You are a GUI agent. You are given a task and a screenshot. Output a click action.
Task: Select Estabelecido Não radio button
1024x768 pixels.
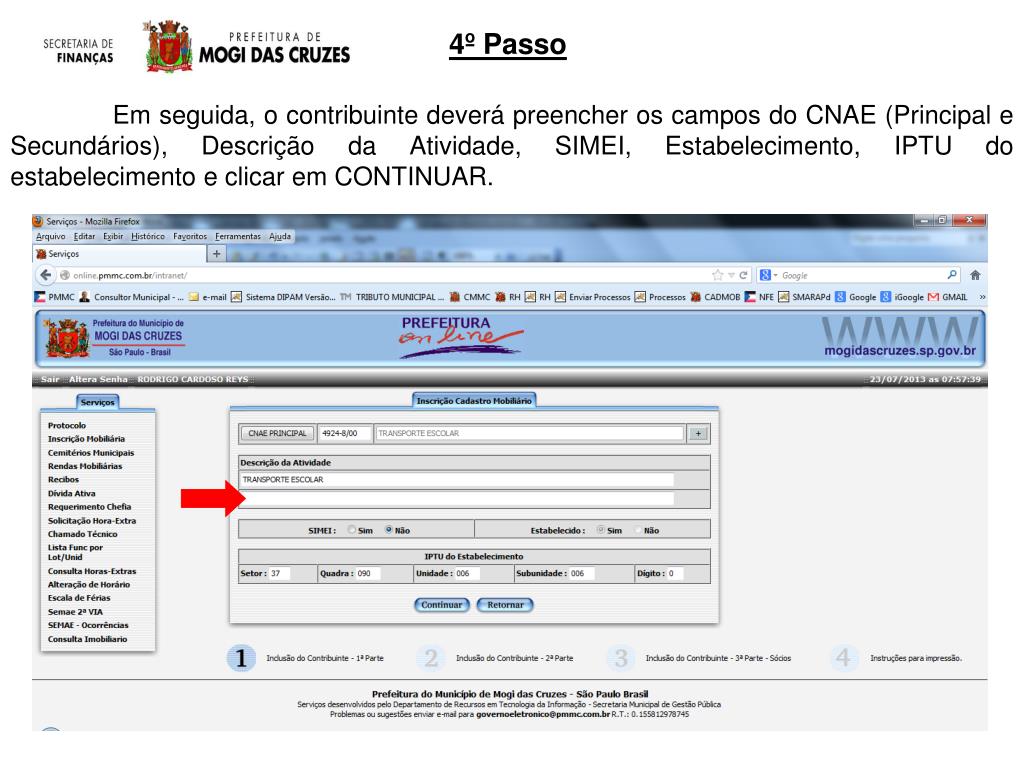click(638, 530)
